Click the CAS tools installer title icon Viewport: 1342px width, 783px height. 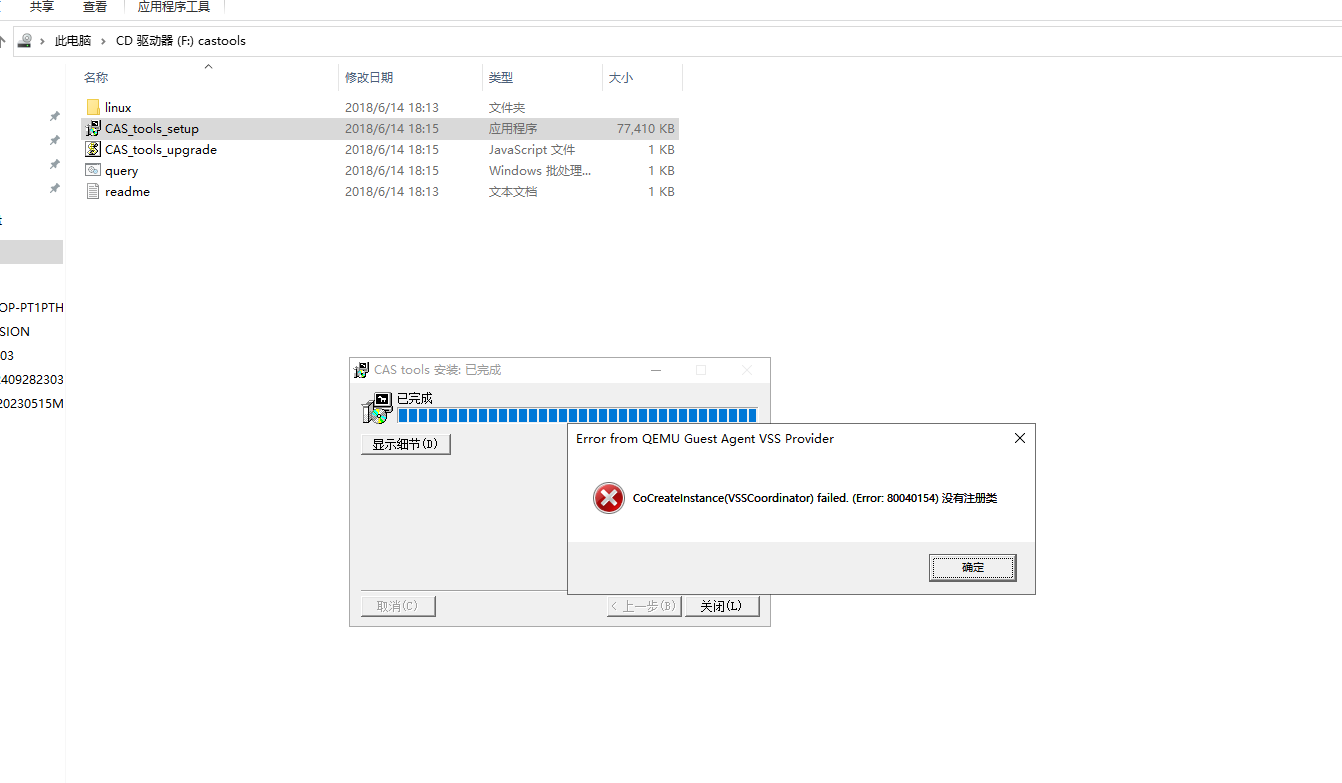pyautogui.click(x=362, y=370)
